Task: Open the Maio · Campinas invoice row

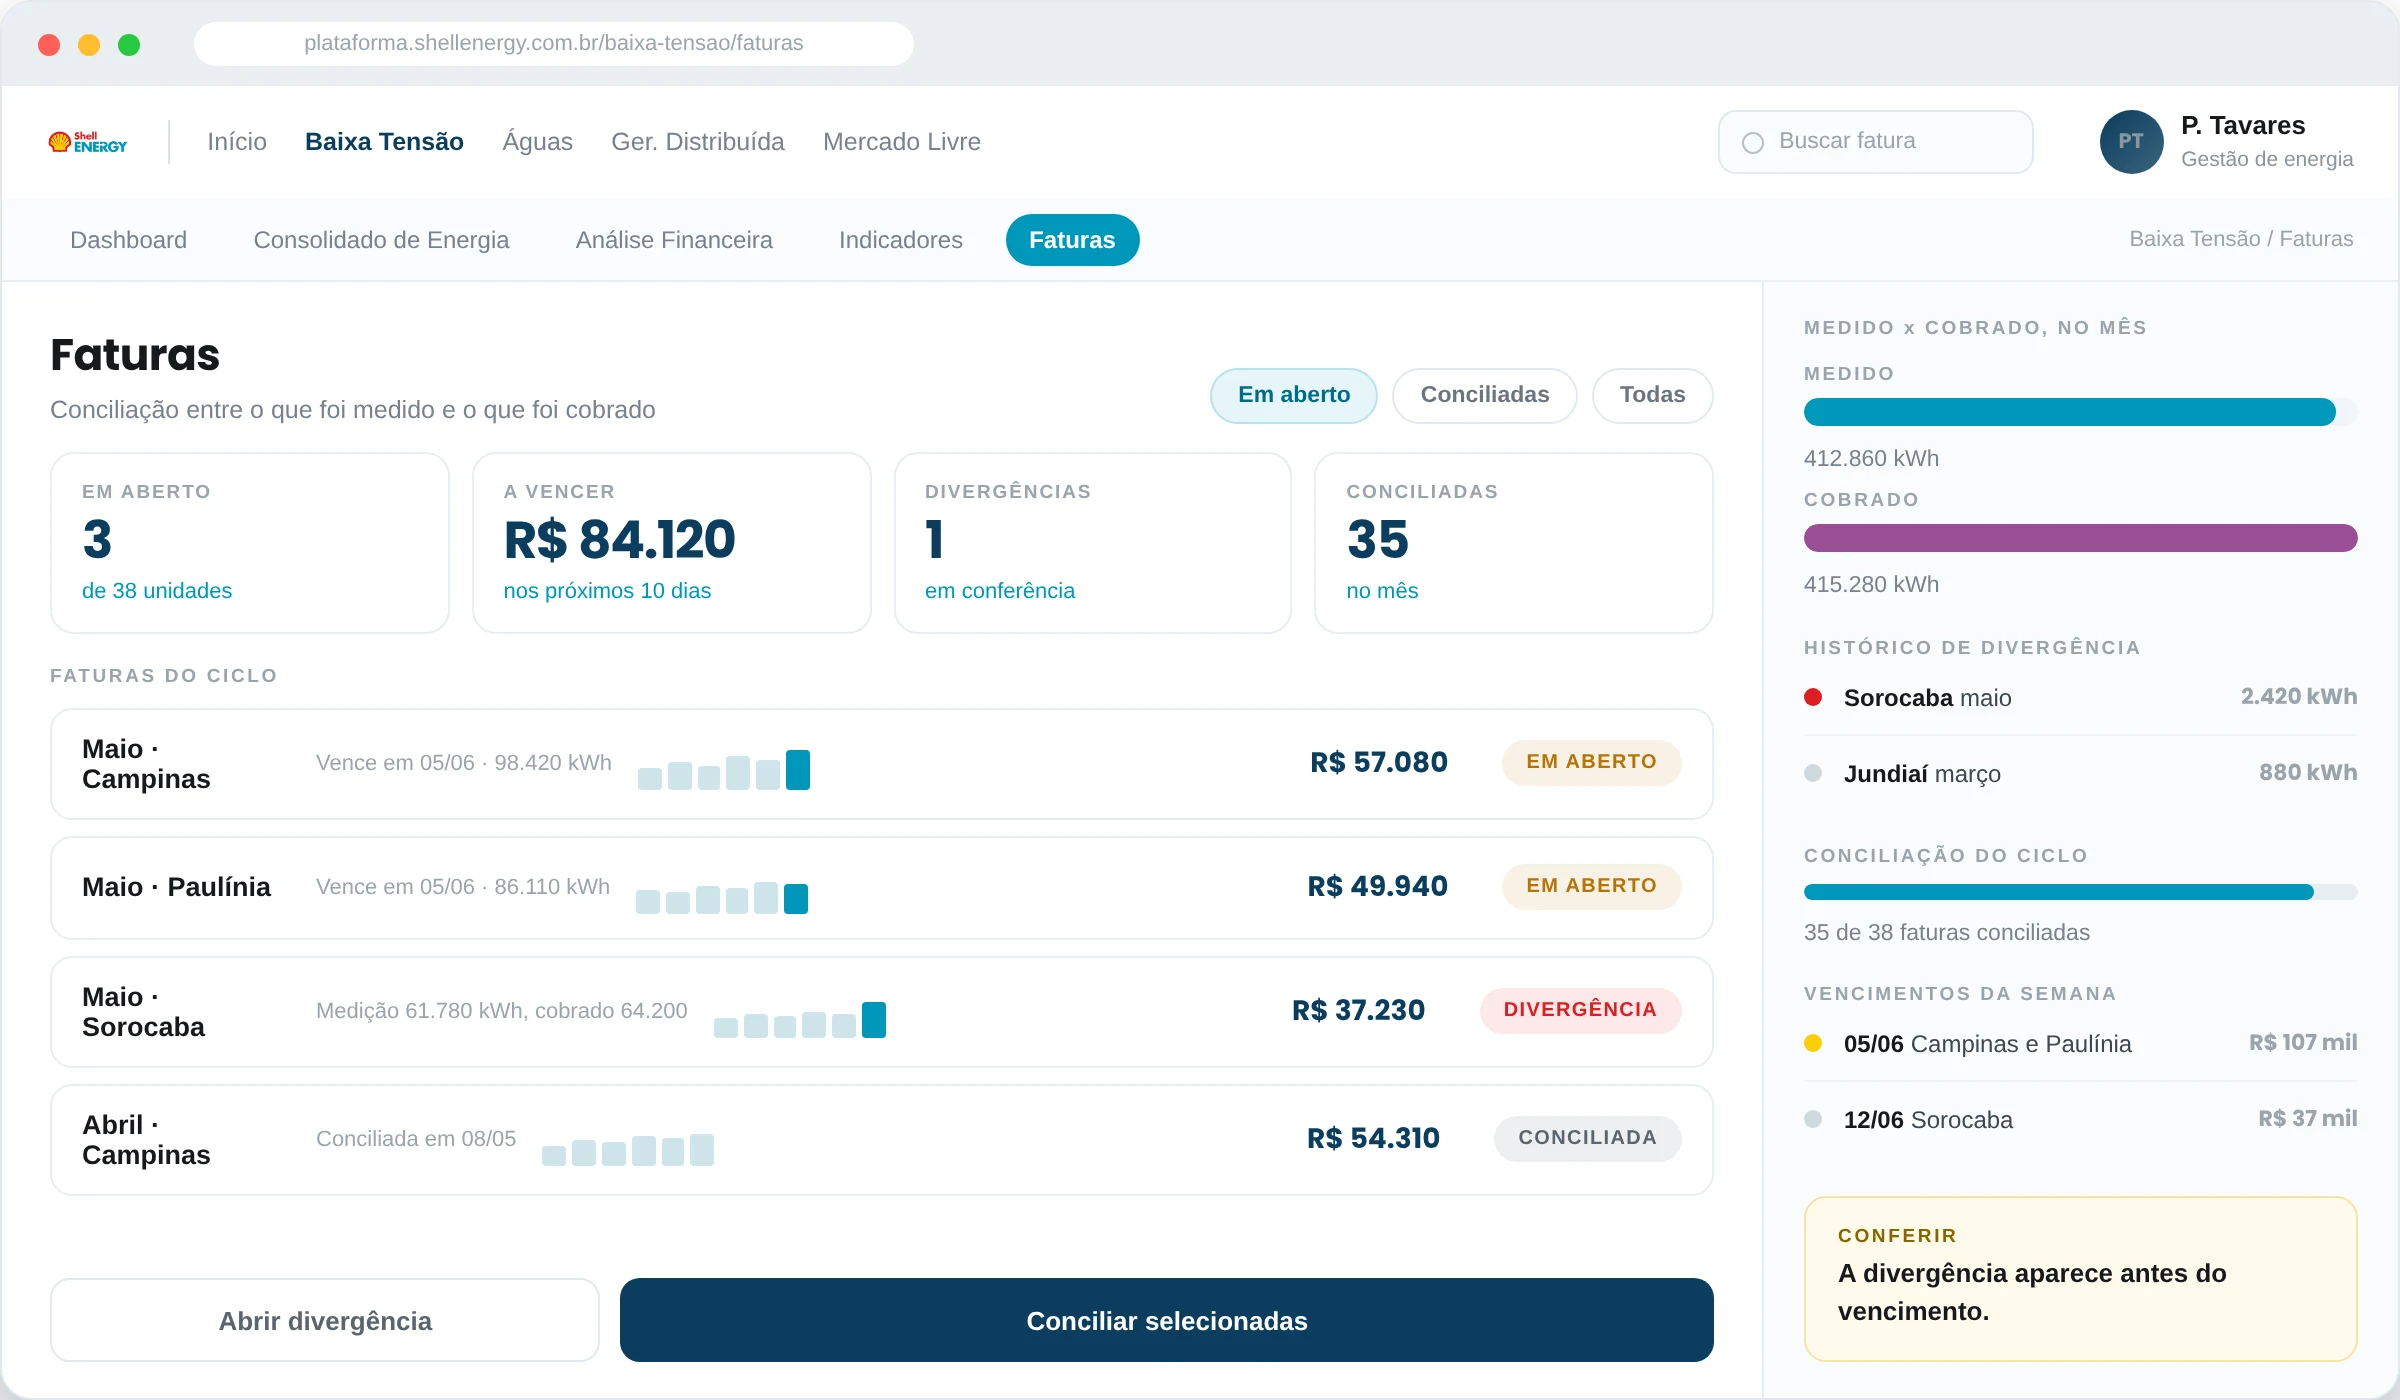Action: (882, 764)
